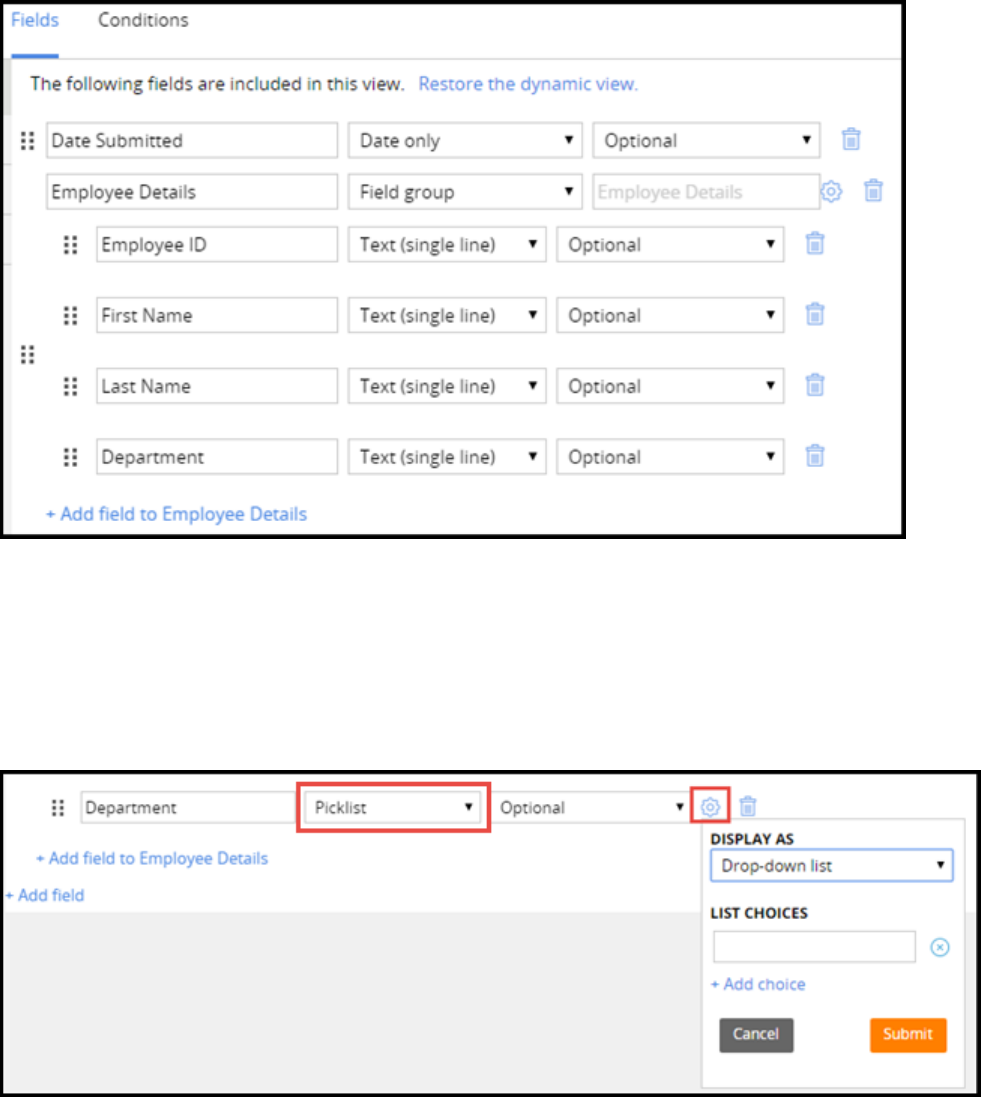Screen dimensions: 981x1097
Task: Click Restore the dynamic view link
Action: point(527,84)
